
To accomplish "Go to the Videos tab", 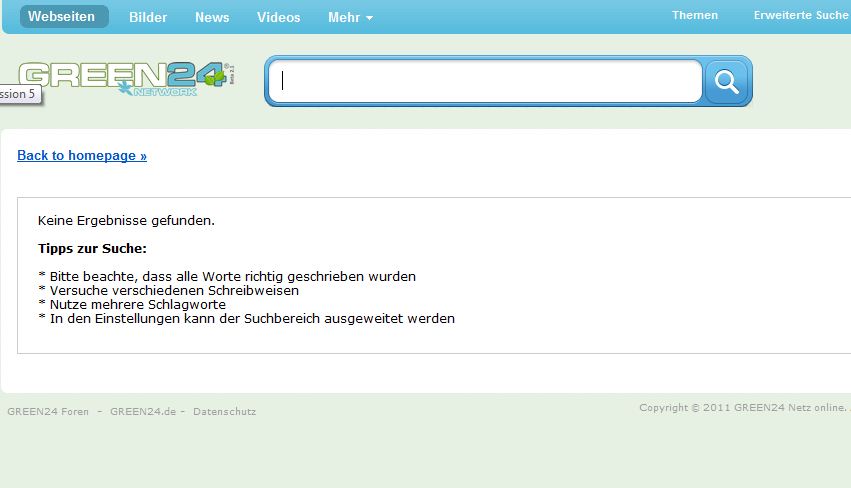I will 278,17.
